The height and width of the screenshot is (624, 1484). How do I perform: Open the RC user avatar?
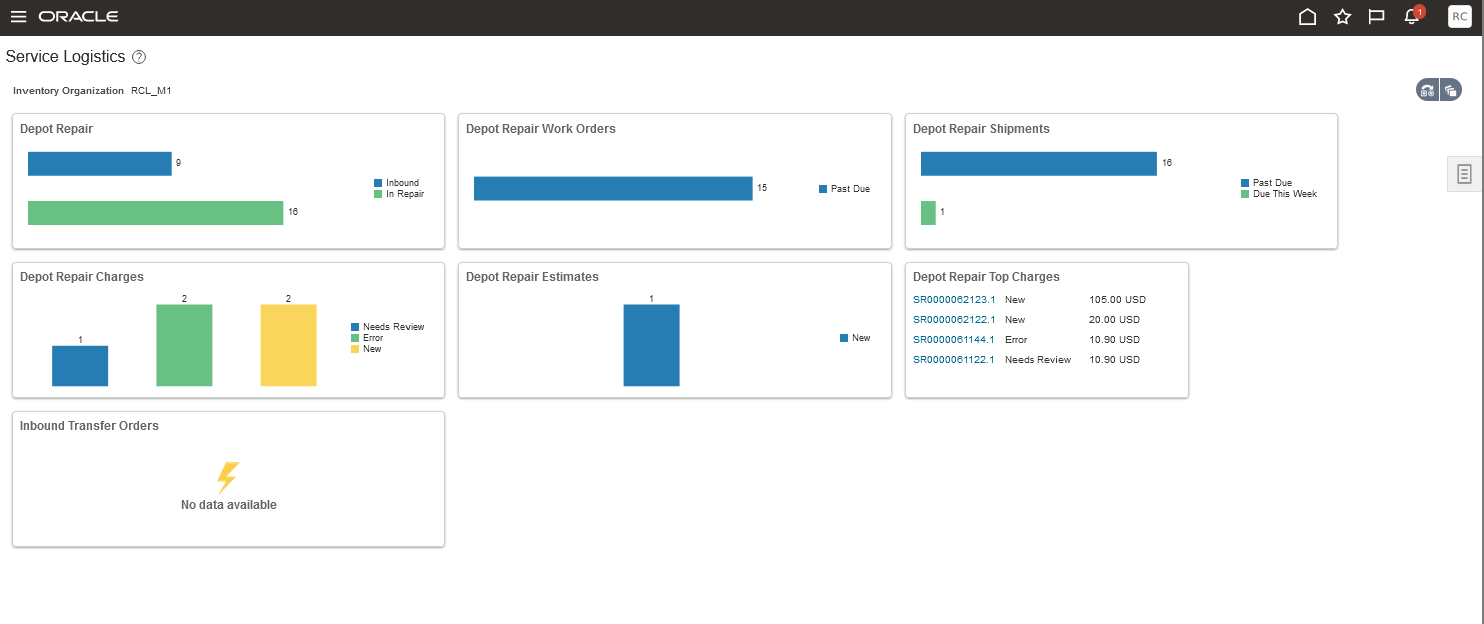pos(1459,16)
